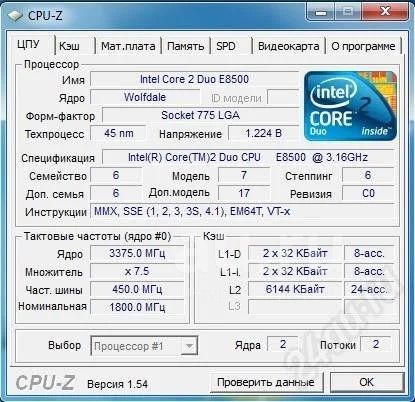The height and width of the screenshot is (402, 415).
Task: Click the Имя field showing Intel Core 2 Duo E8500
Action: coord(195,79)
